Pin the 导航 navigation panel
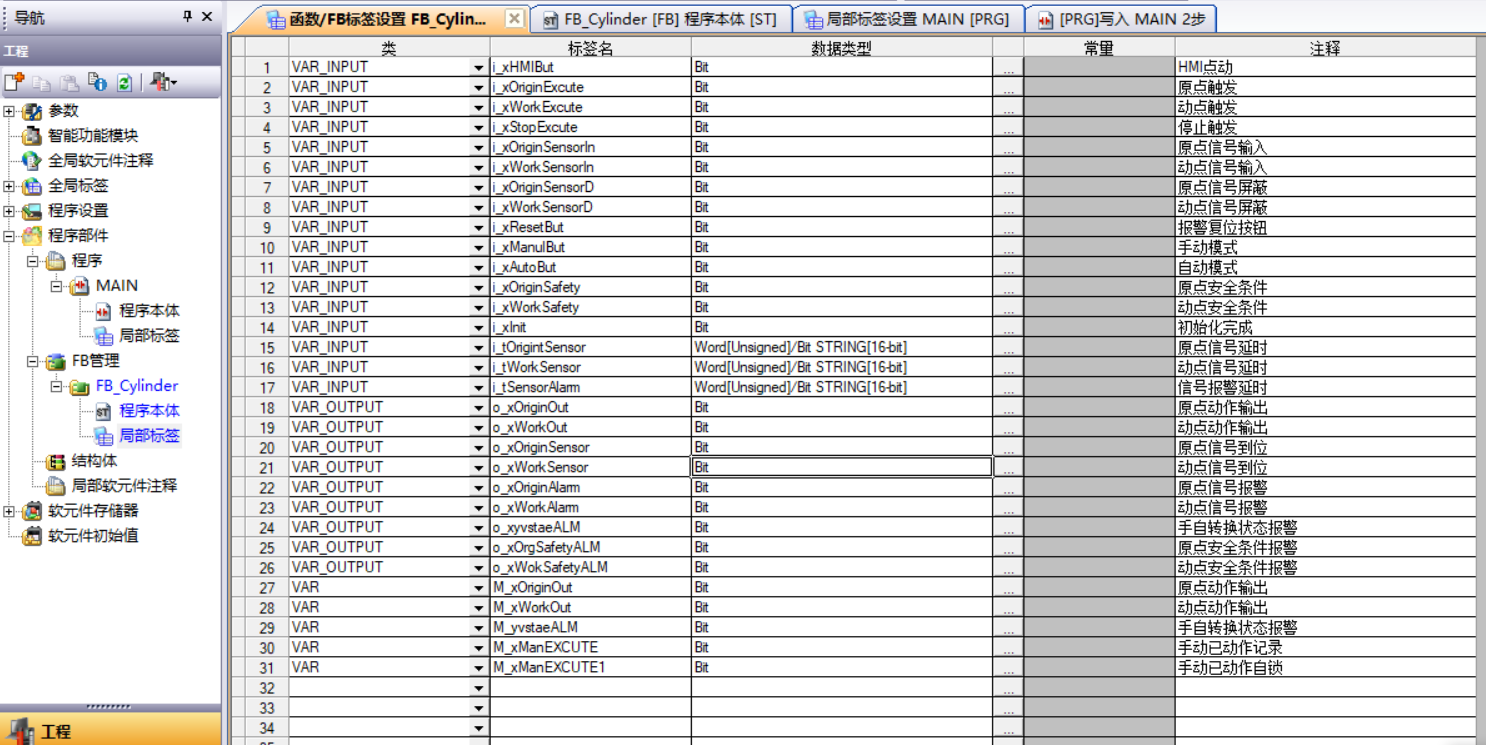This screenshot has height=745, width=1486. 187,17
